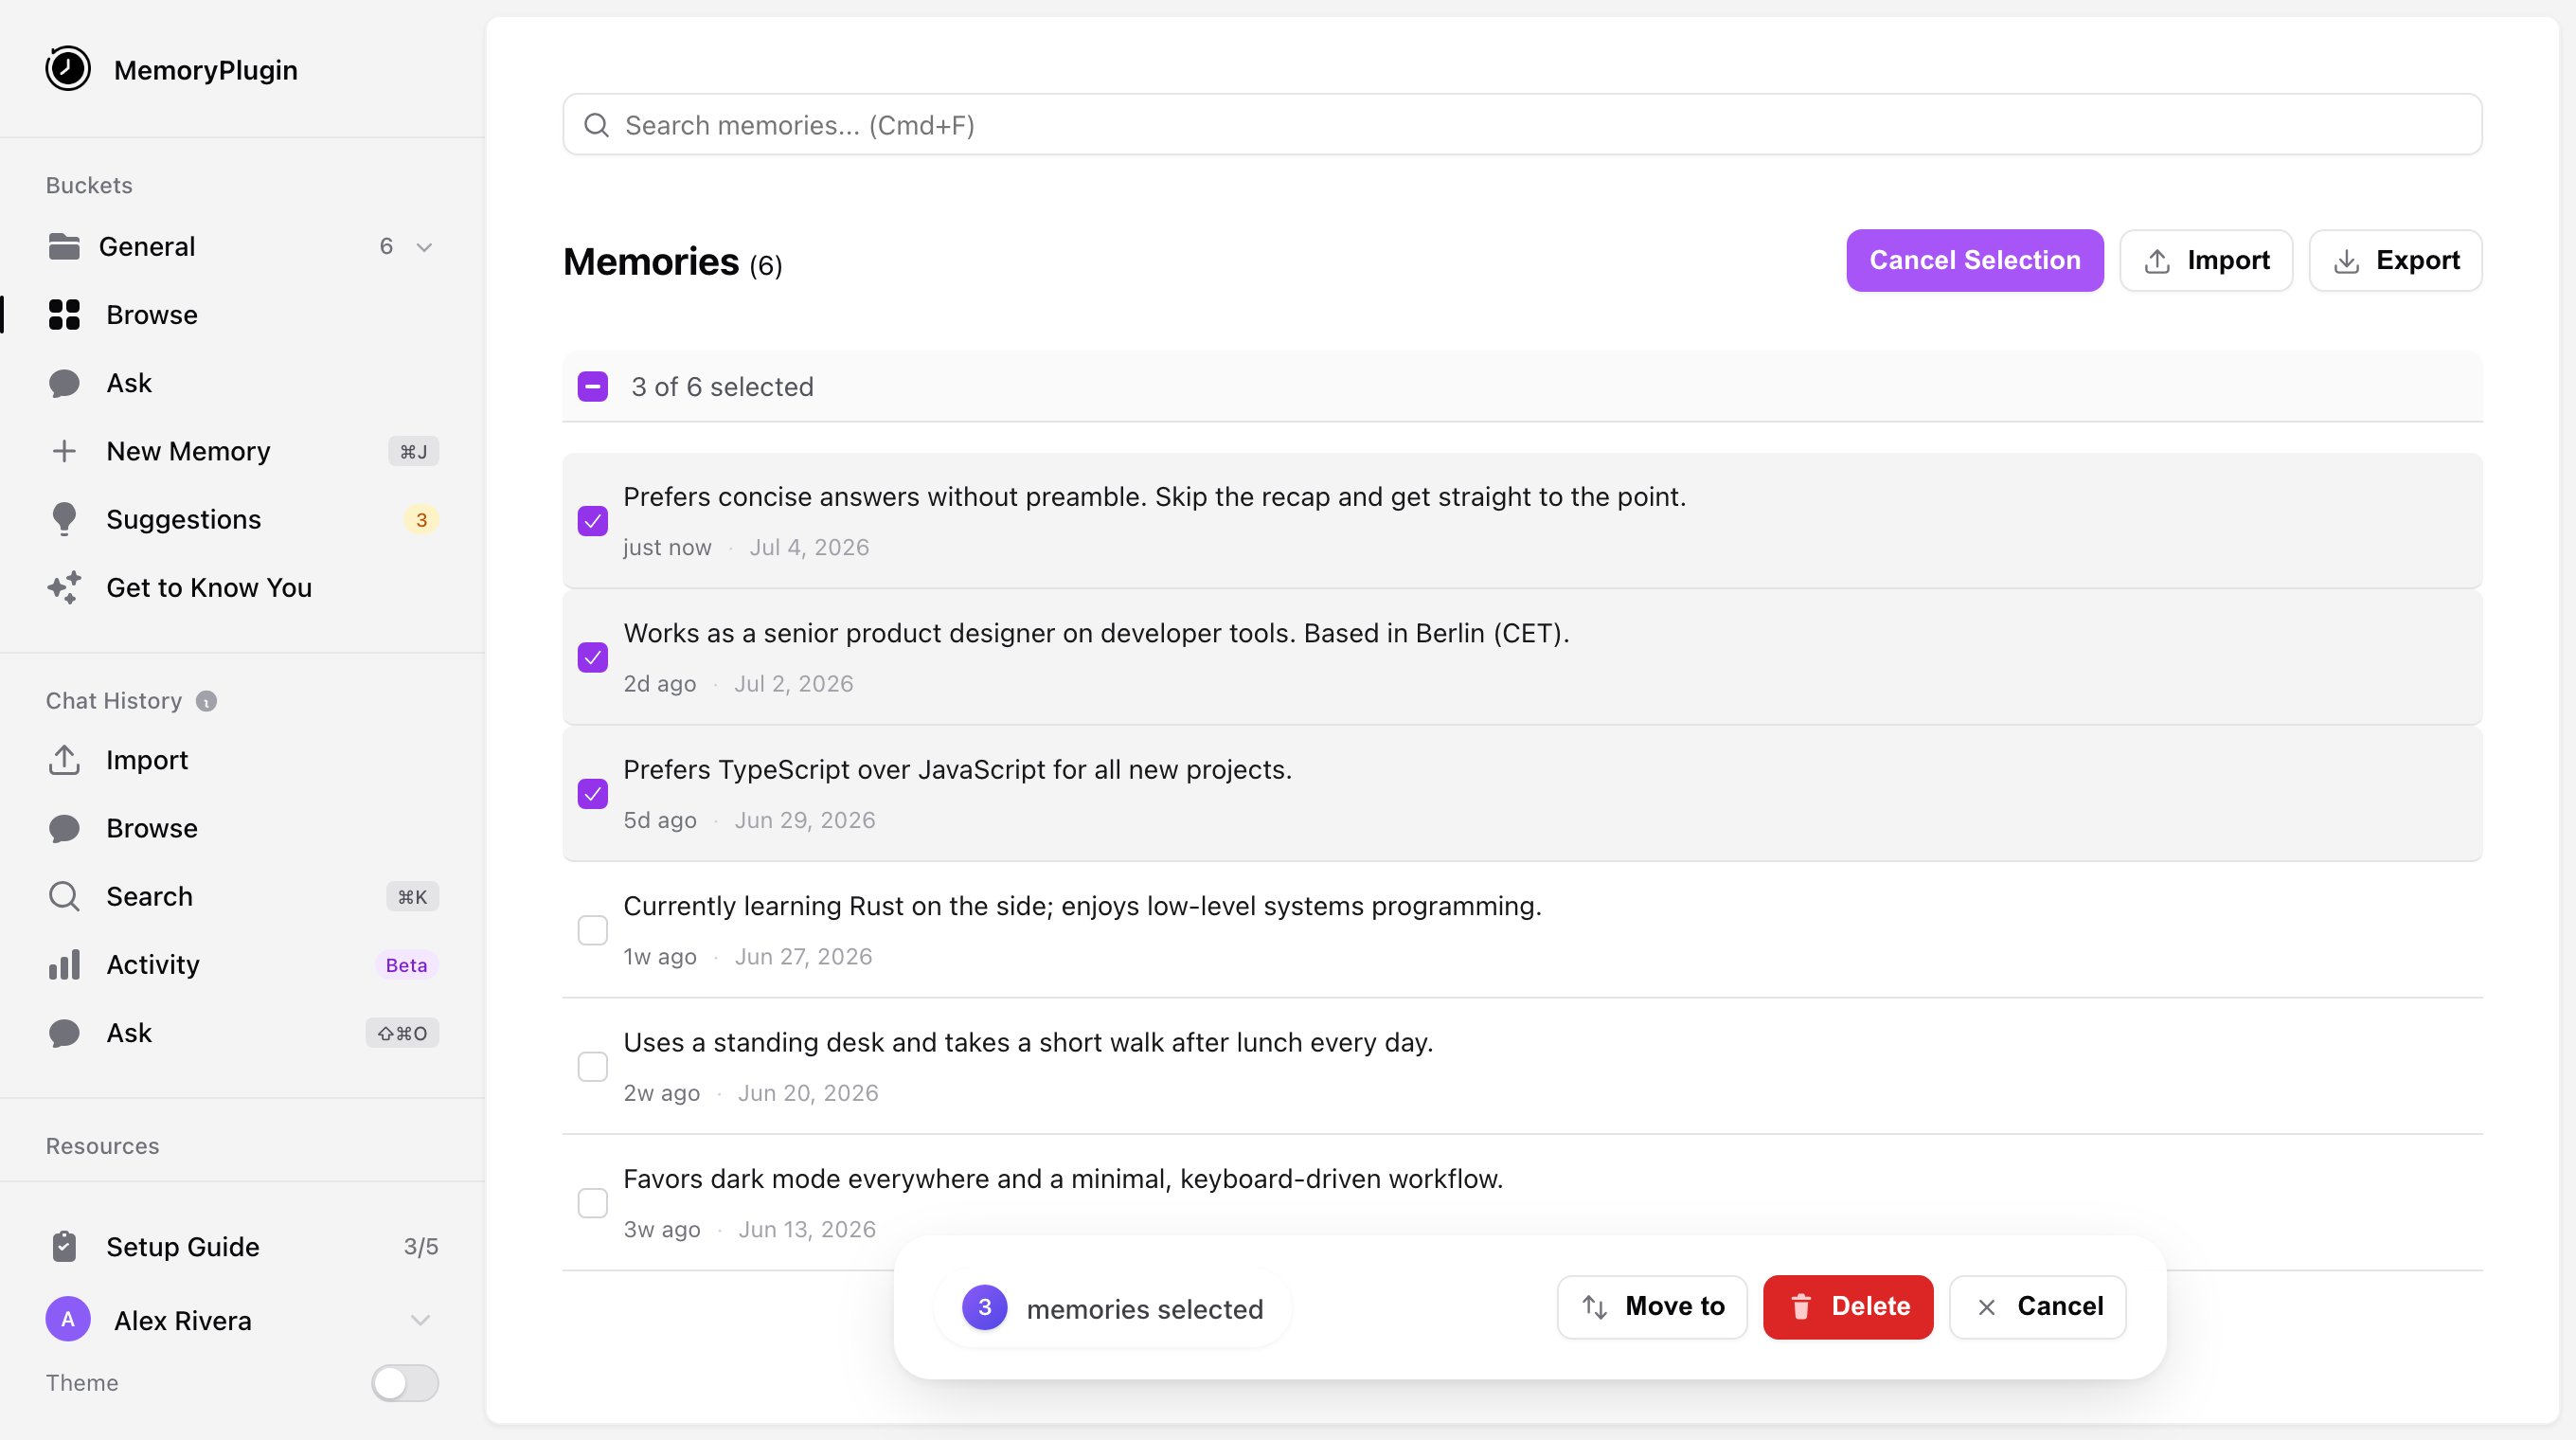Click the sparkle Get to Know You icon

point(64,588)
